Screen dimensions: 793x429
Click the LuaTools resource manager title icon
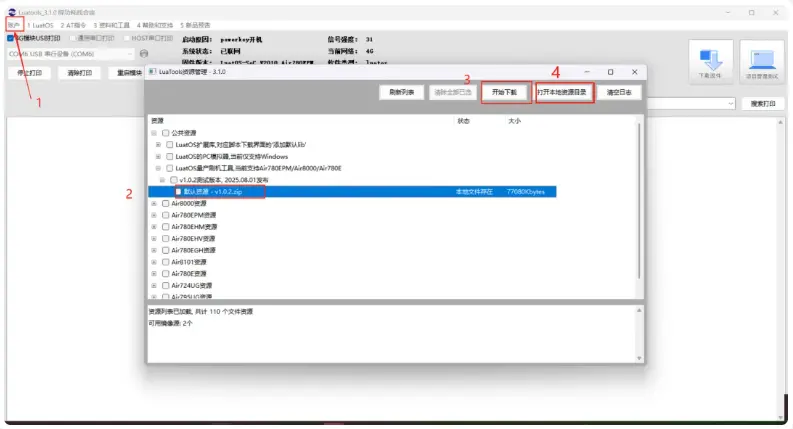152,72
